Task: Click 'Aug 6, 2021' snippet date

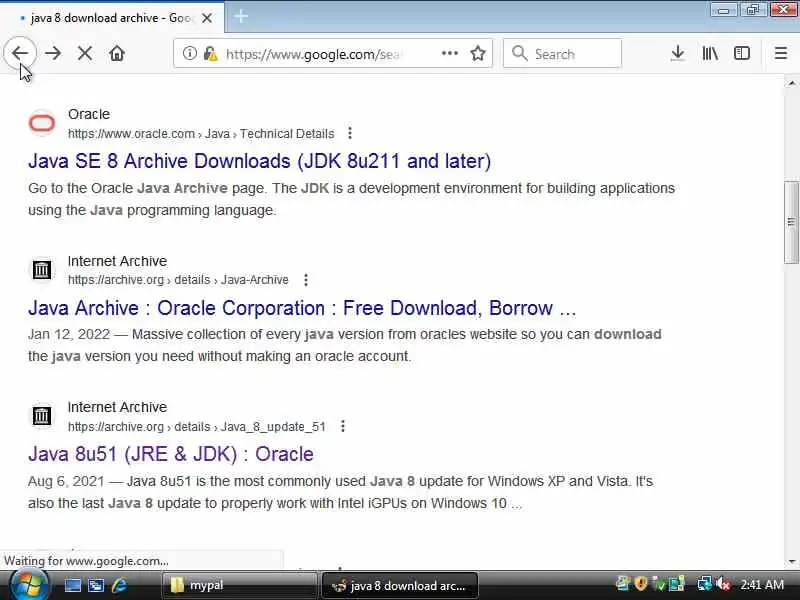Action: click(x=66, y=481)
